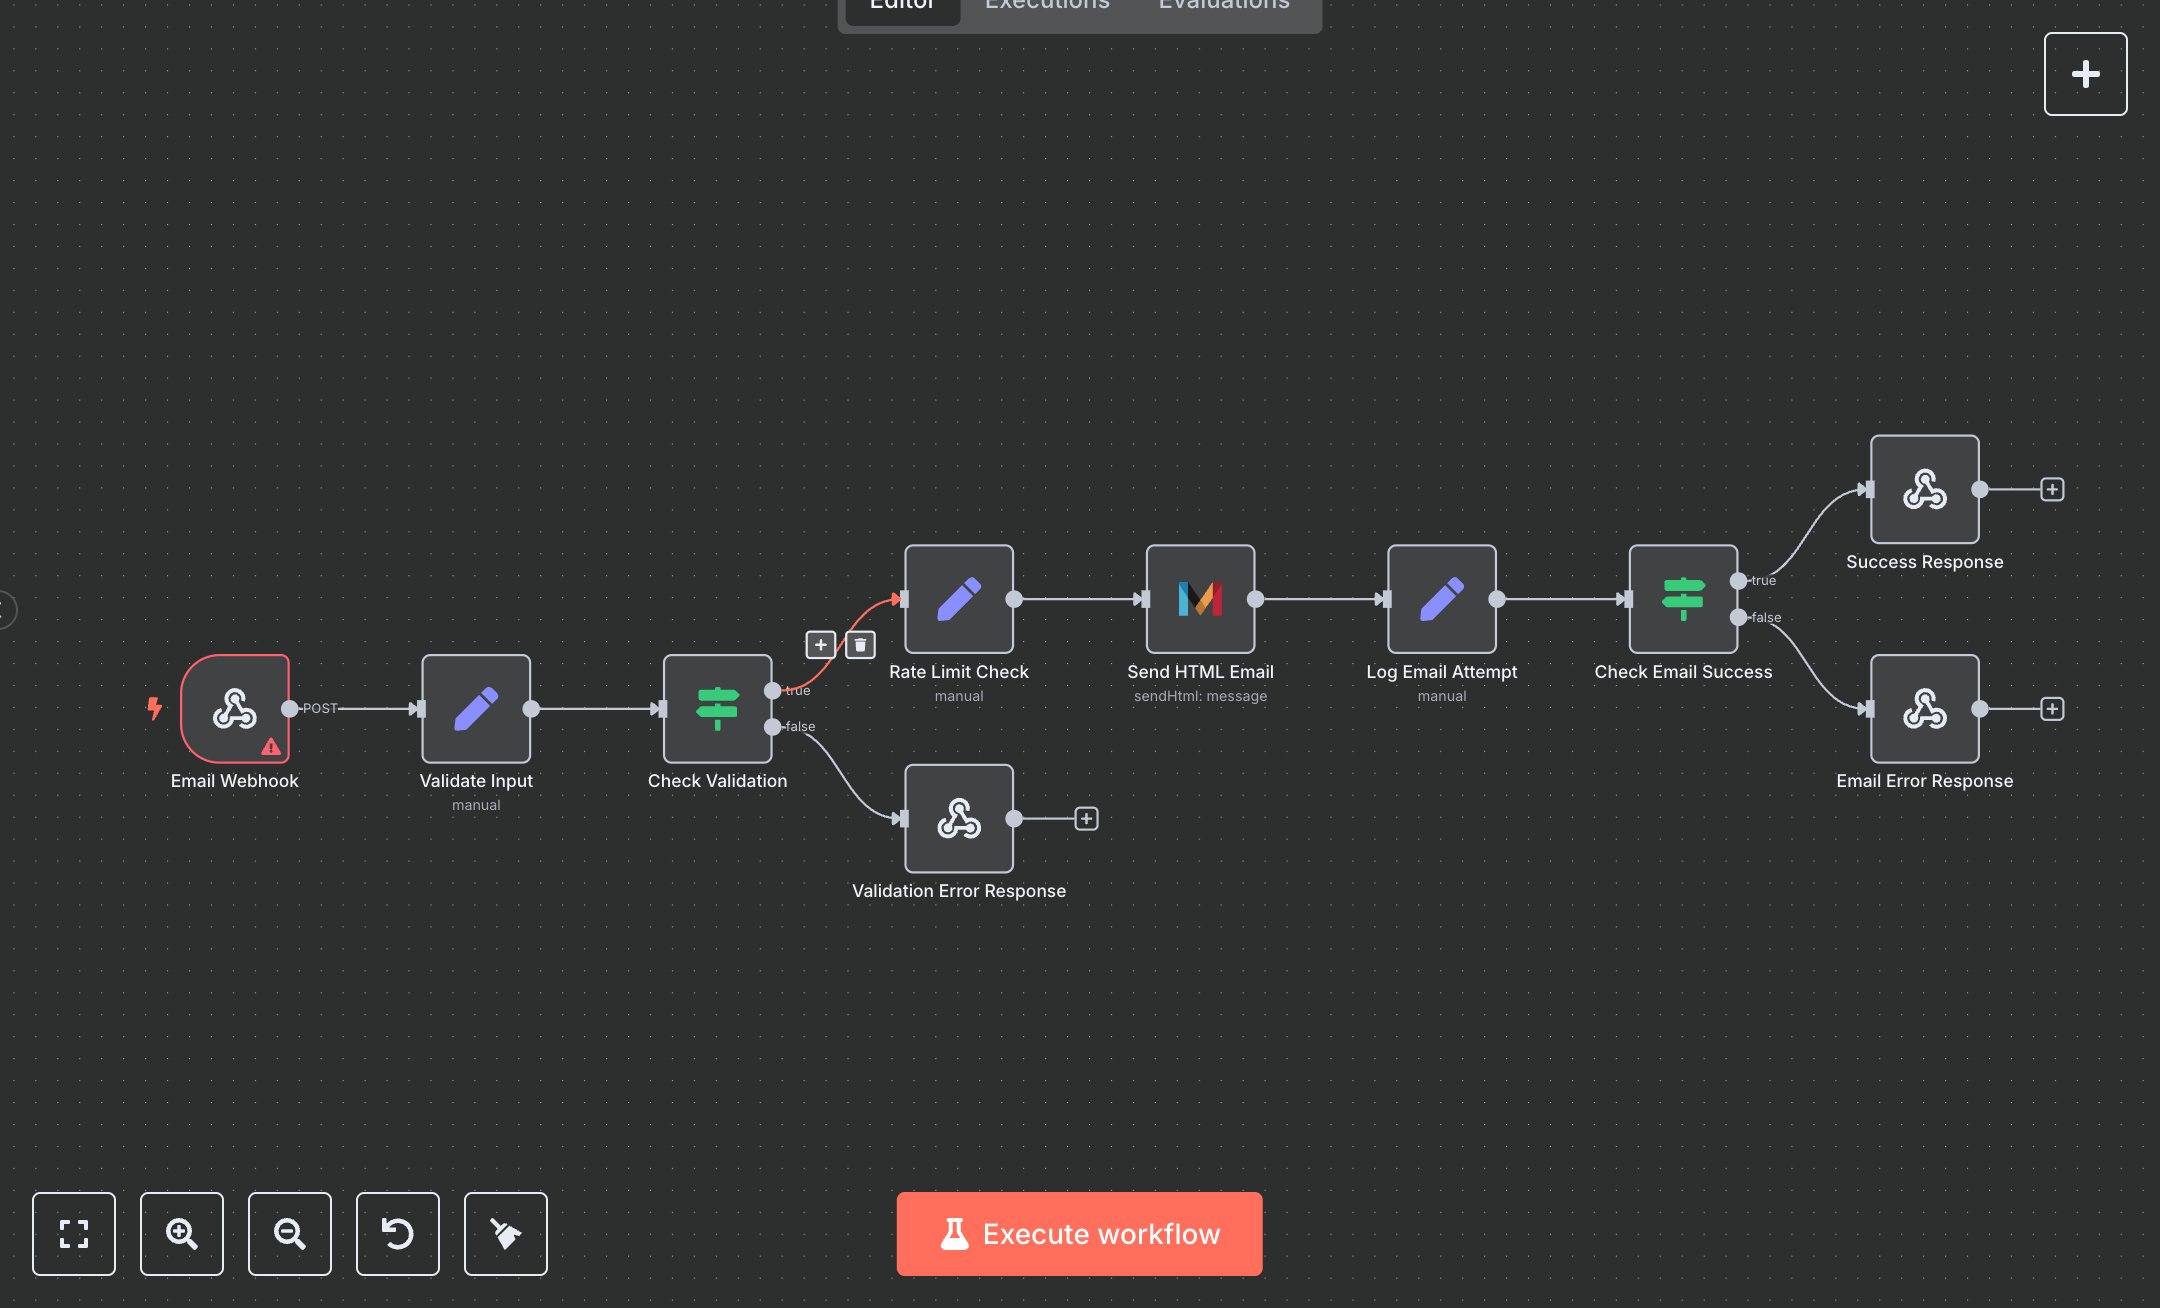Zoom out of the canvas
The width and height of the screenshot is (2160, 1308).
(289, 1234)
